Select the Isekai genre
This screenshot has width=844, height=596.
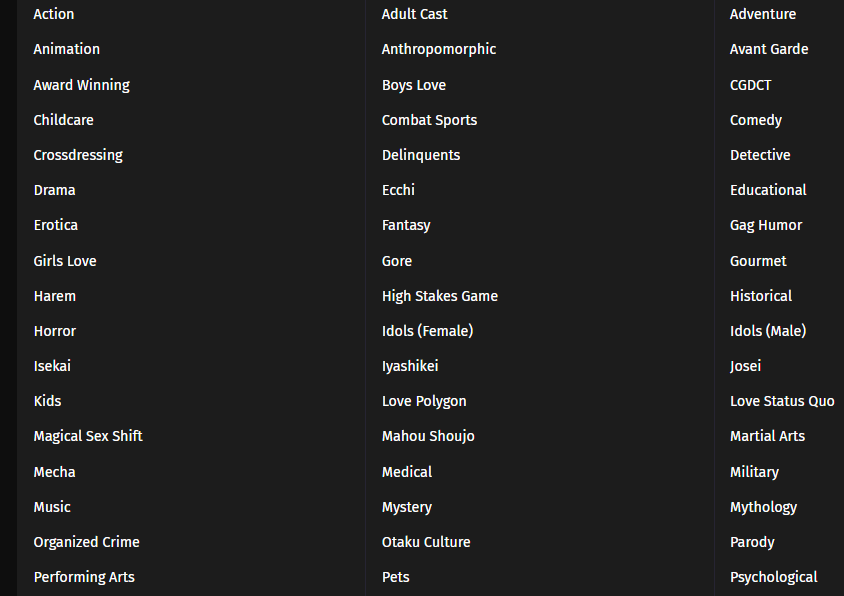point(52,366)
